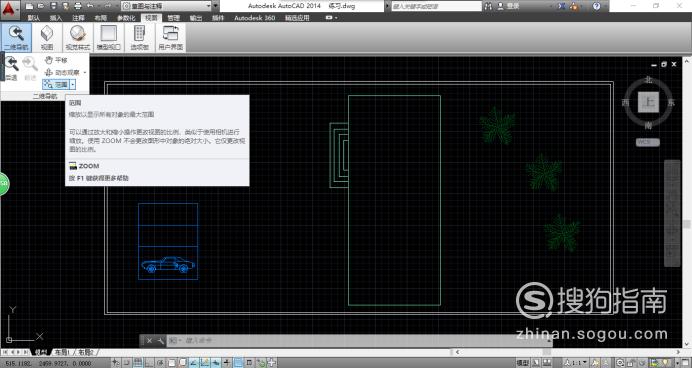Image resolution: width=692 pixels, height=368 pixels.
Task: Select the 平移 pan tool
Action: 56,60
